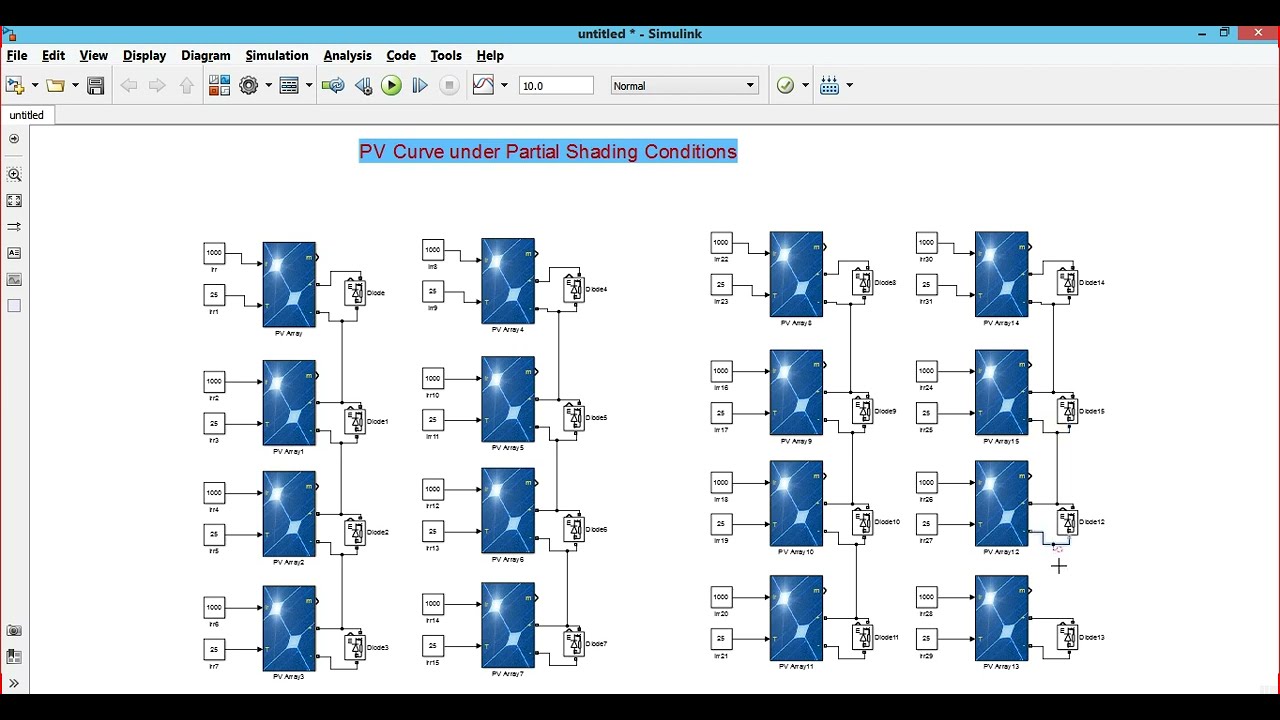The height and width of the screenshot is (720, 1280).
Task: Save the model with the floppy disk icon
Action: pyautogui.click(x=96, y=86)
